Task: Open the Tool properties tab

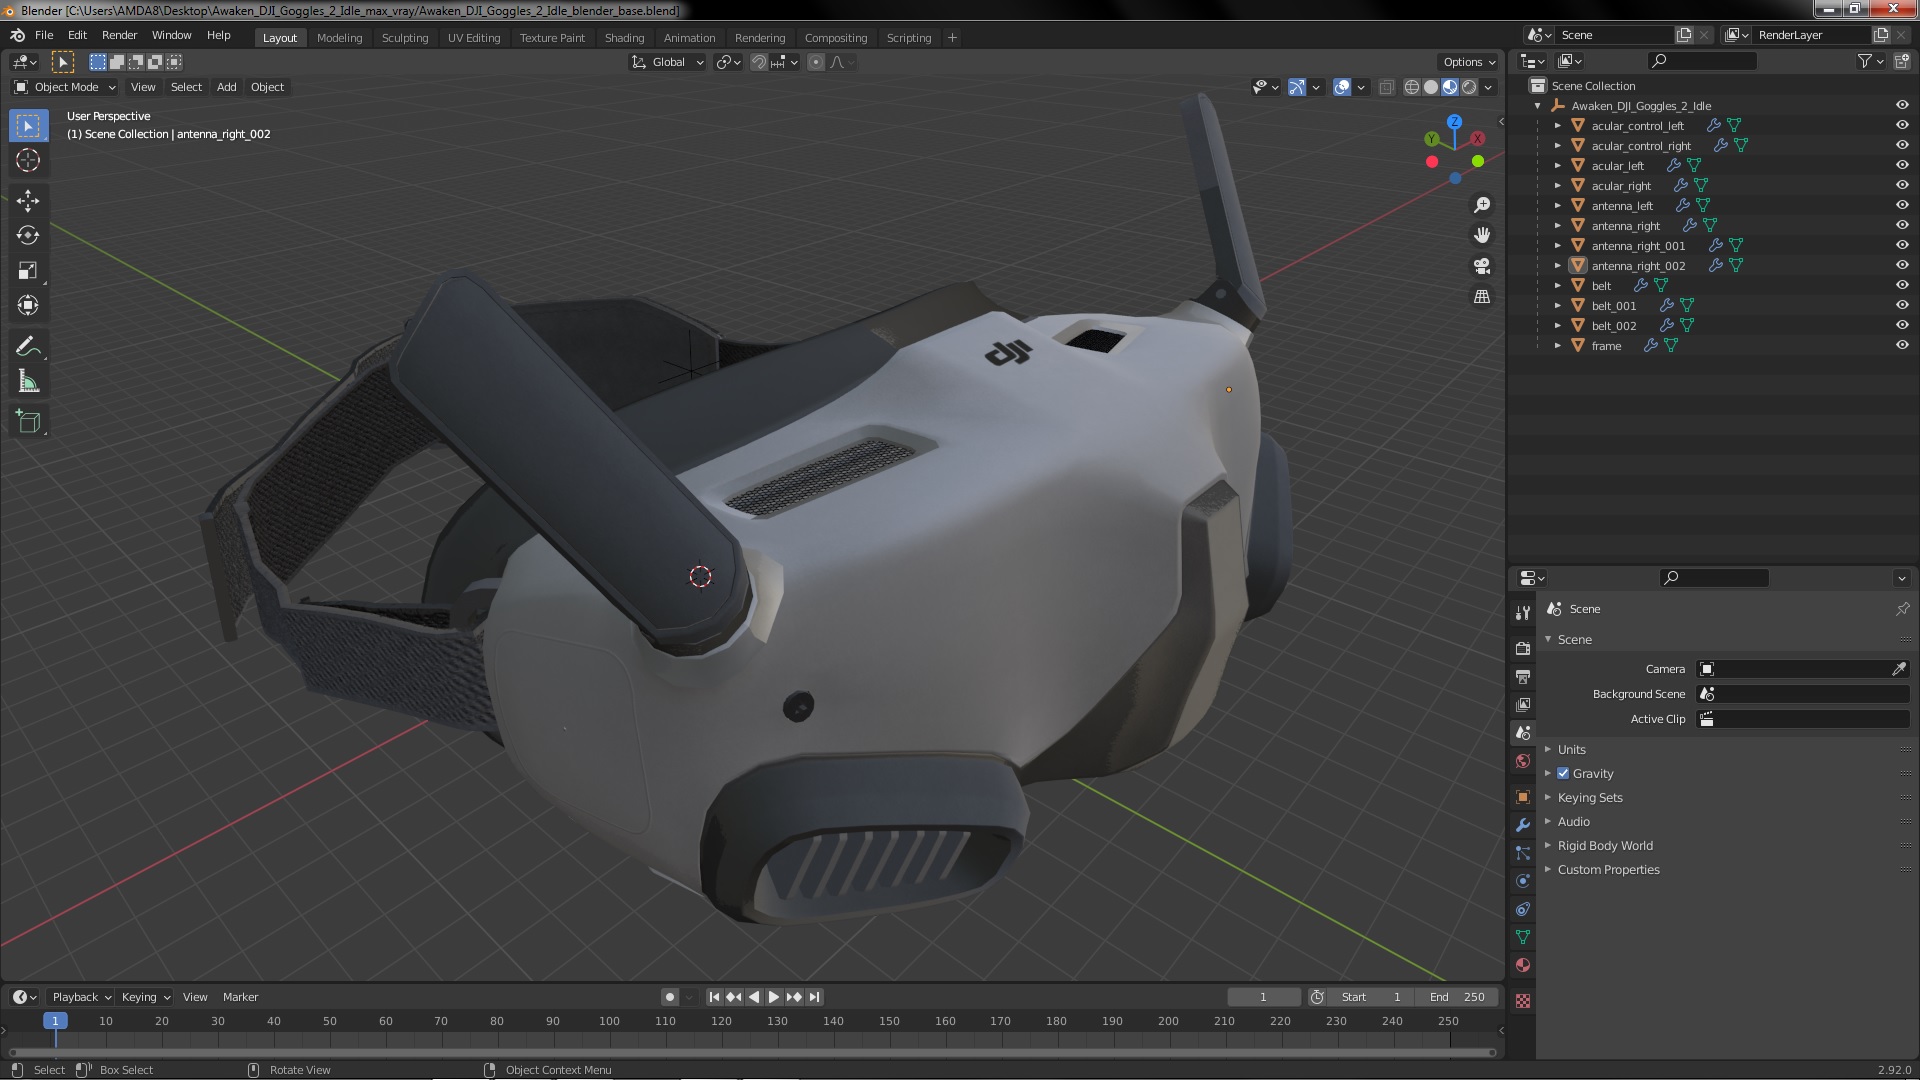Action: coord(1523,612)
